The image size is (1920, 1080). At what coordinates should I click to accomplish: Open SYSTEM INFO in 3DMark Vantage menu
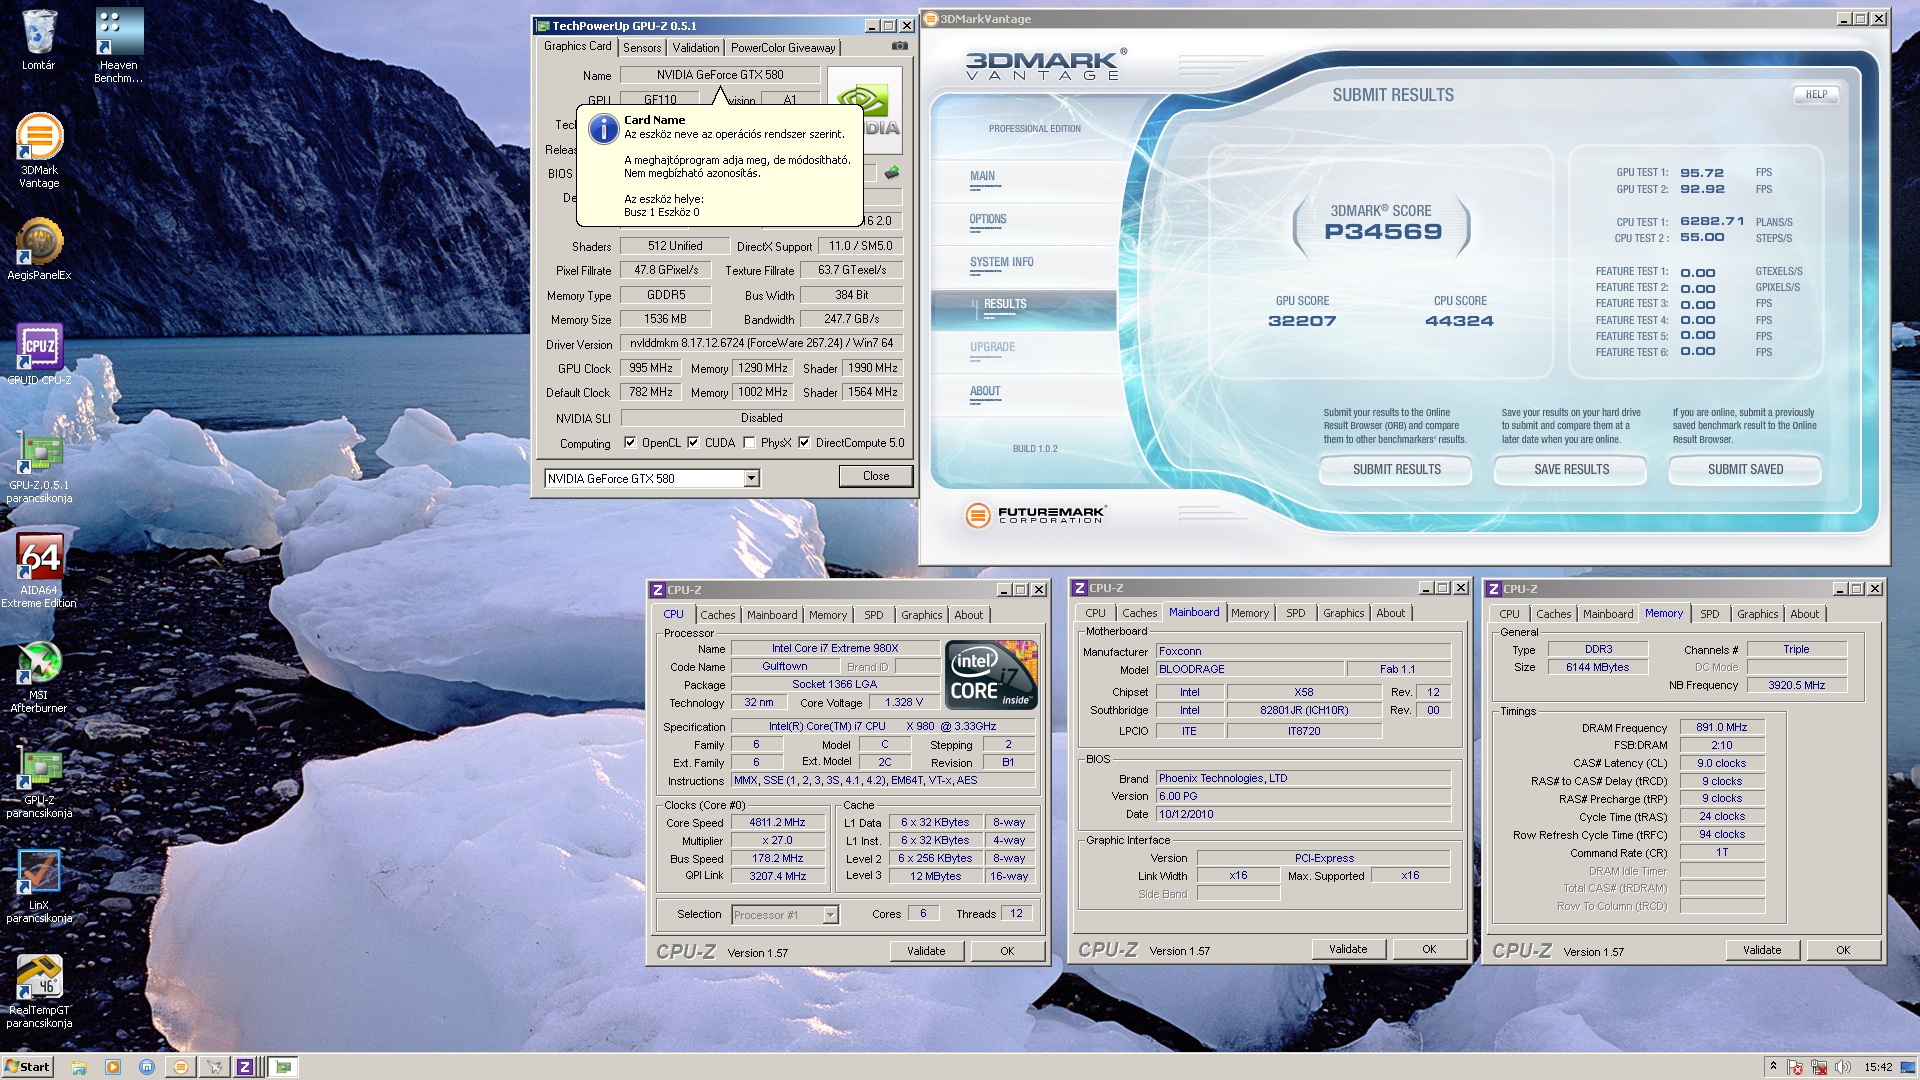tap(1001, 263)
